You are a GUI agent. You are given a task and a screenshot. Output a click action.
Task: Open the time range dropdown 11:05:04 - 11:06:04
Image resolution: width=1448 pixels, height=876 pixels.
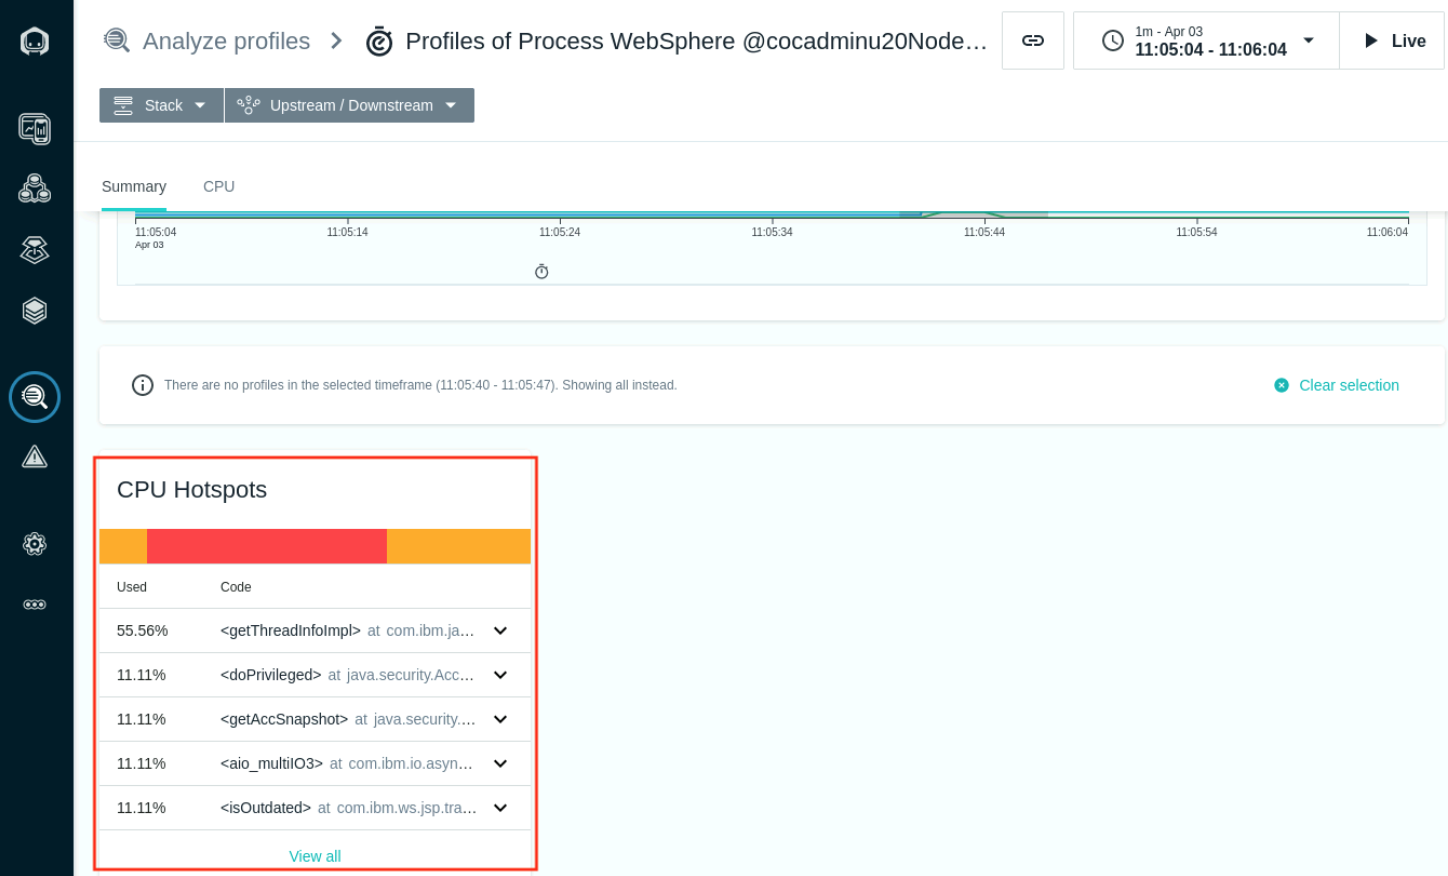coord(1206,41)
